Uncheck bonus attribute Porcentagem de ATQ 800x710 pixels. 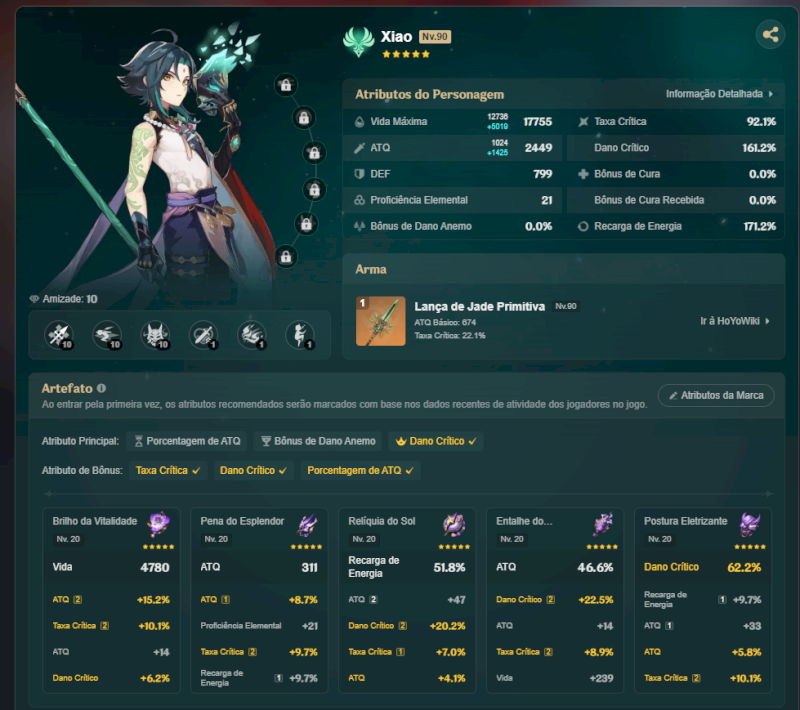coord(360,470)
